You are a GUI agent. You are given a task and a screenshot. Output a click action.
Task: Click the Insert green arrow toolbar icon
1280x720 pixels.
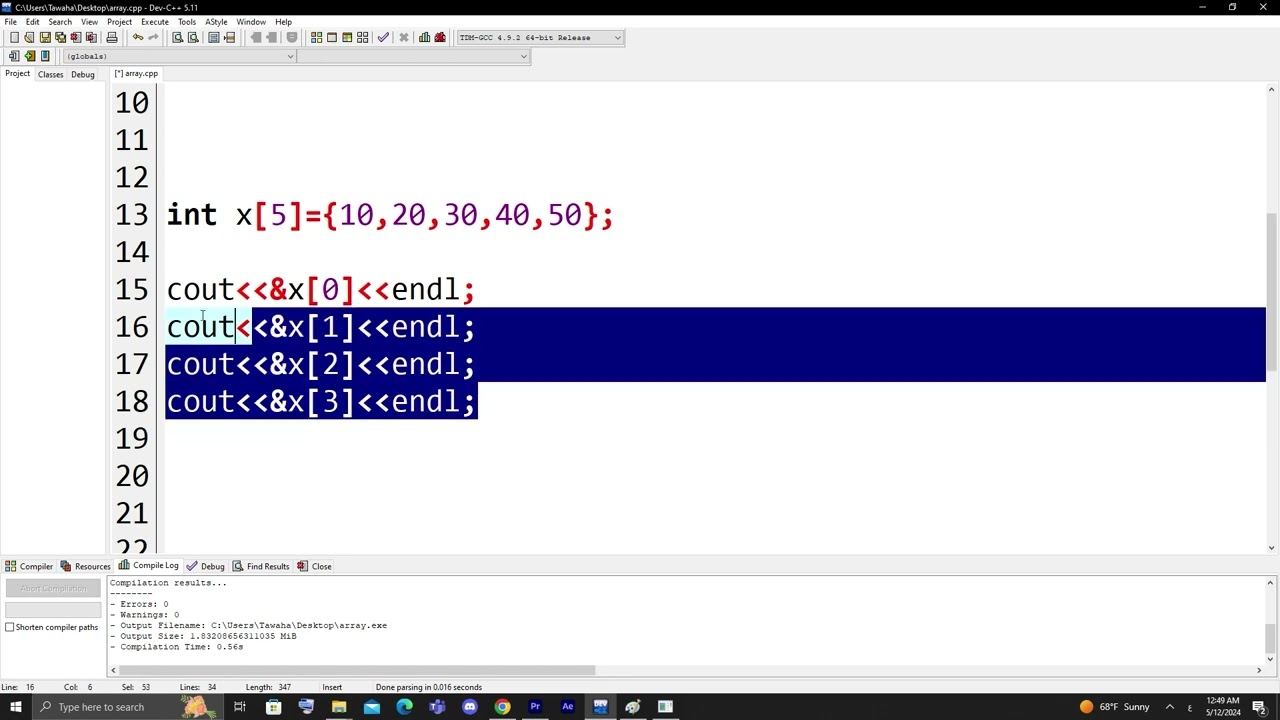29,56
